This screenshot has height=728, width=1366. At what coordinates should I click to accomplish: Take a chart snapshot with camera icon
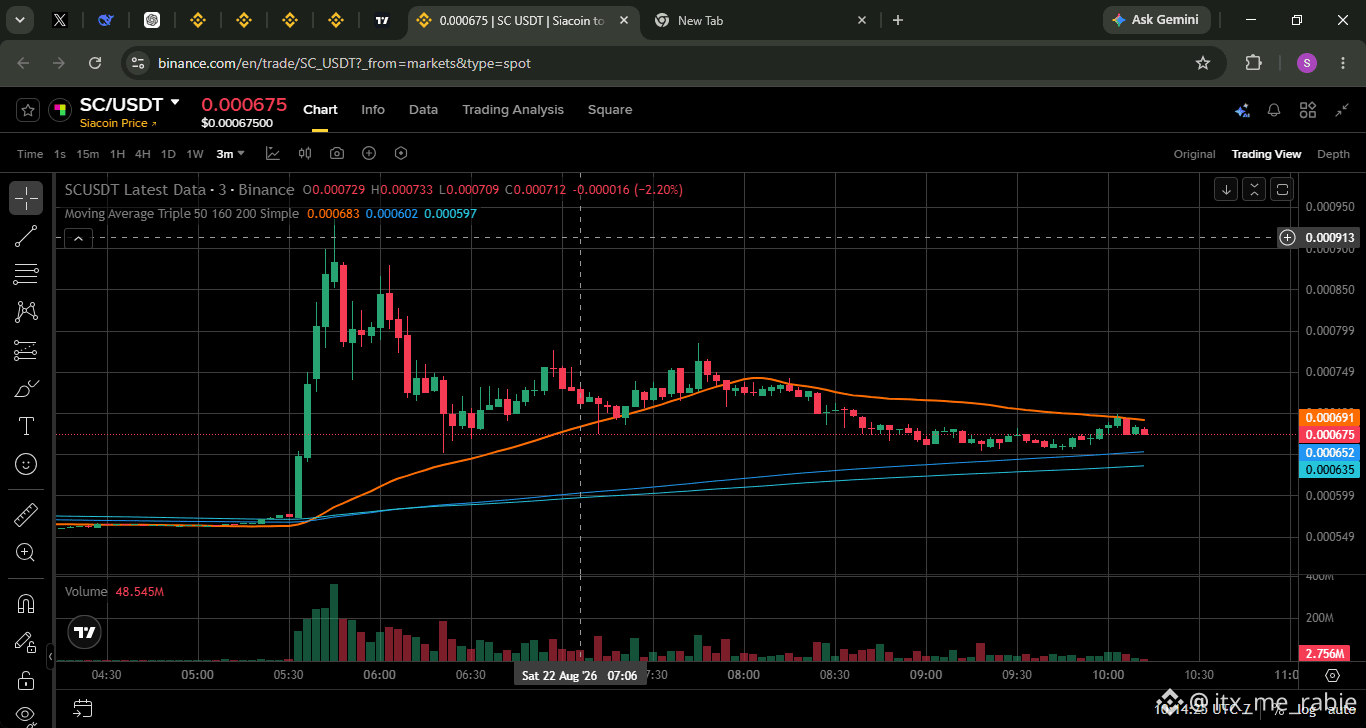click(337, 153)
